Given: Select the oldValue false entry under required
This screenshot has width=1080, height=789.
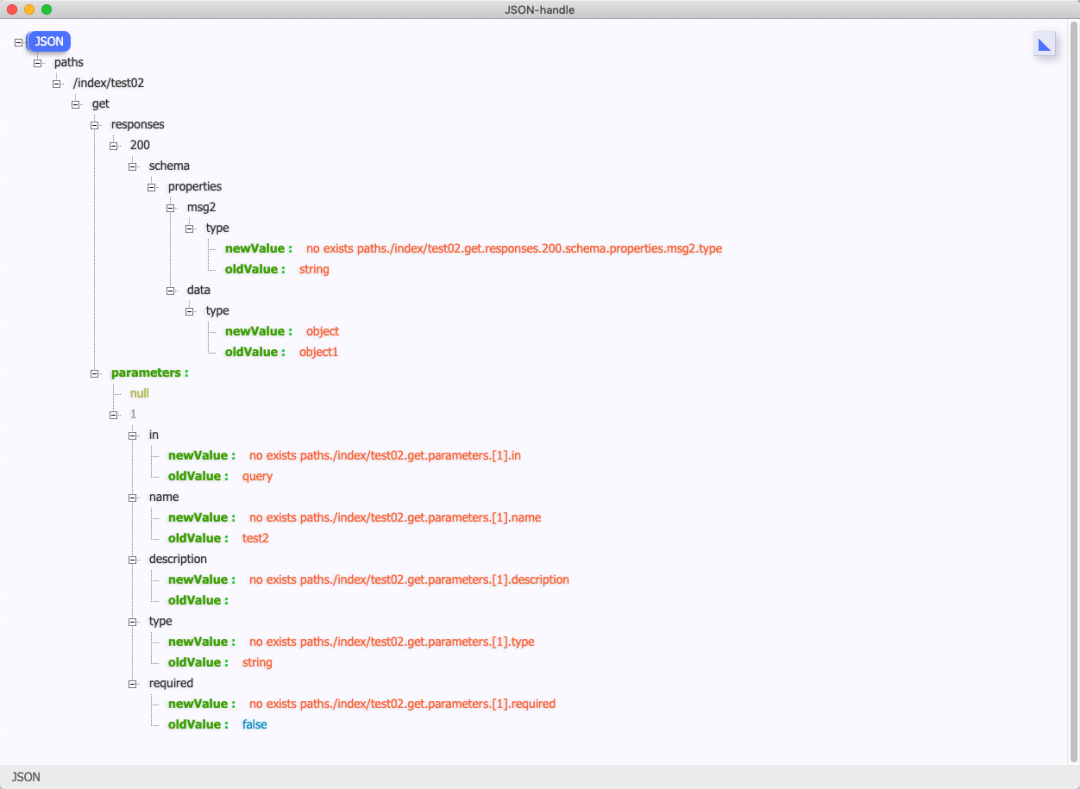Looking at the screenshot, I should pos(225,724).
